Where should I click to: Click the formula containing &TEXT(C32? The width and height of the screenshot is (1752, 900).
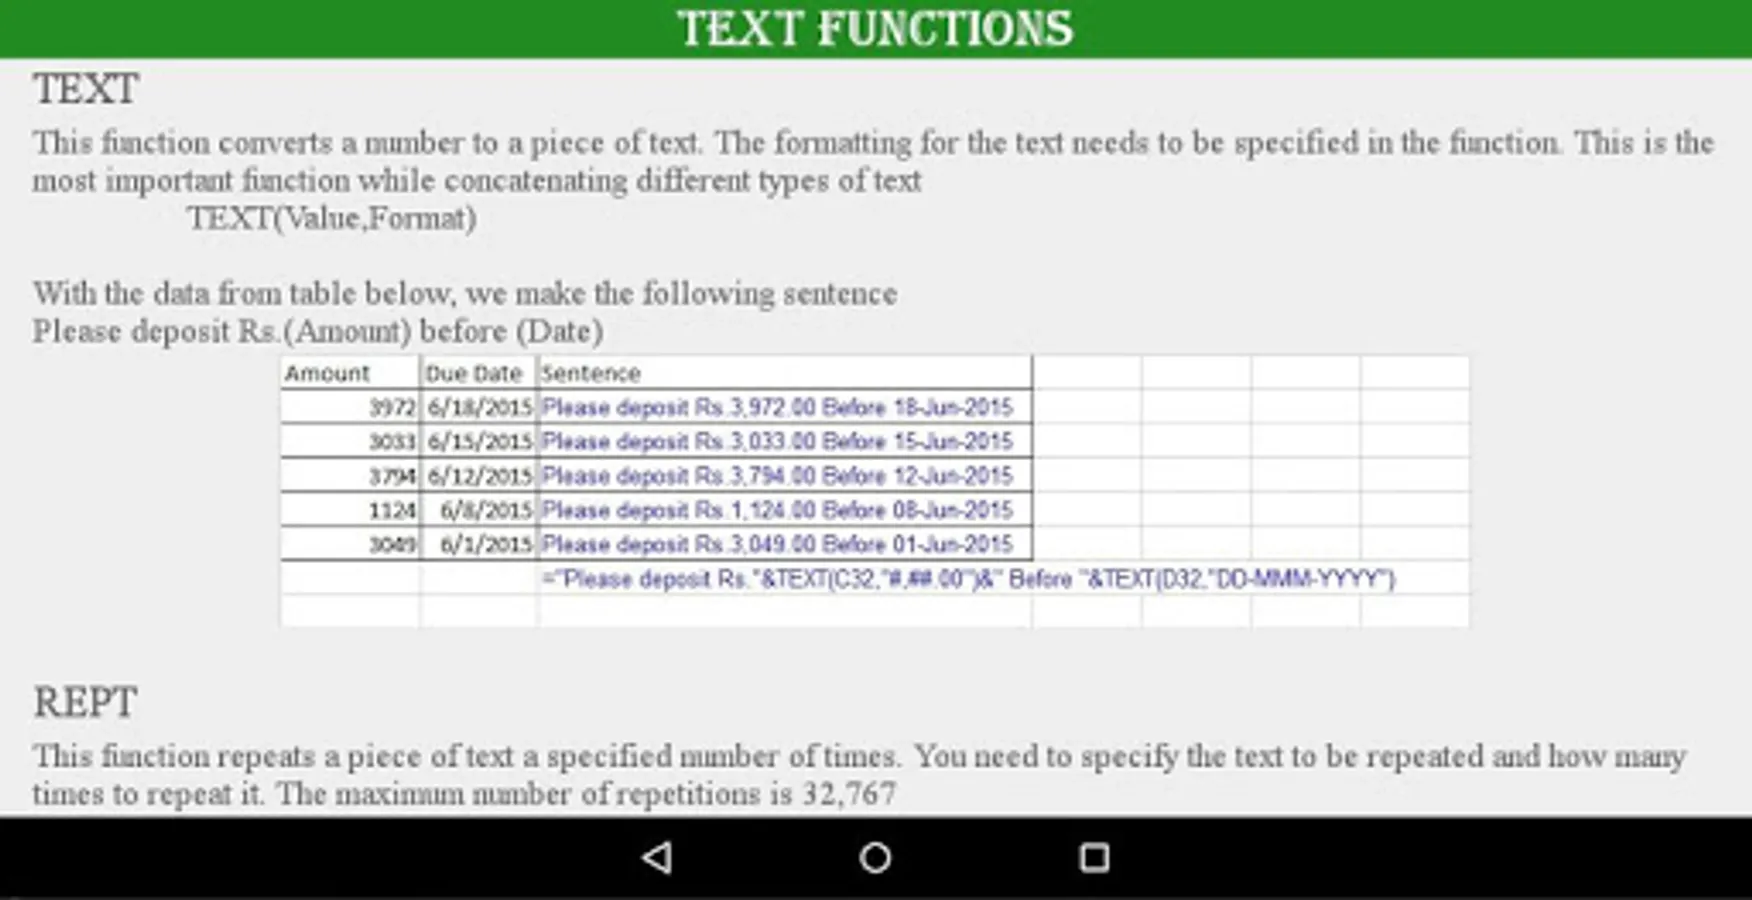968,579
